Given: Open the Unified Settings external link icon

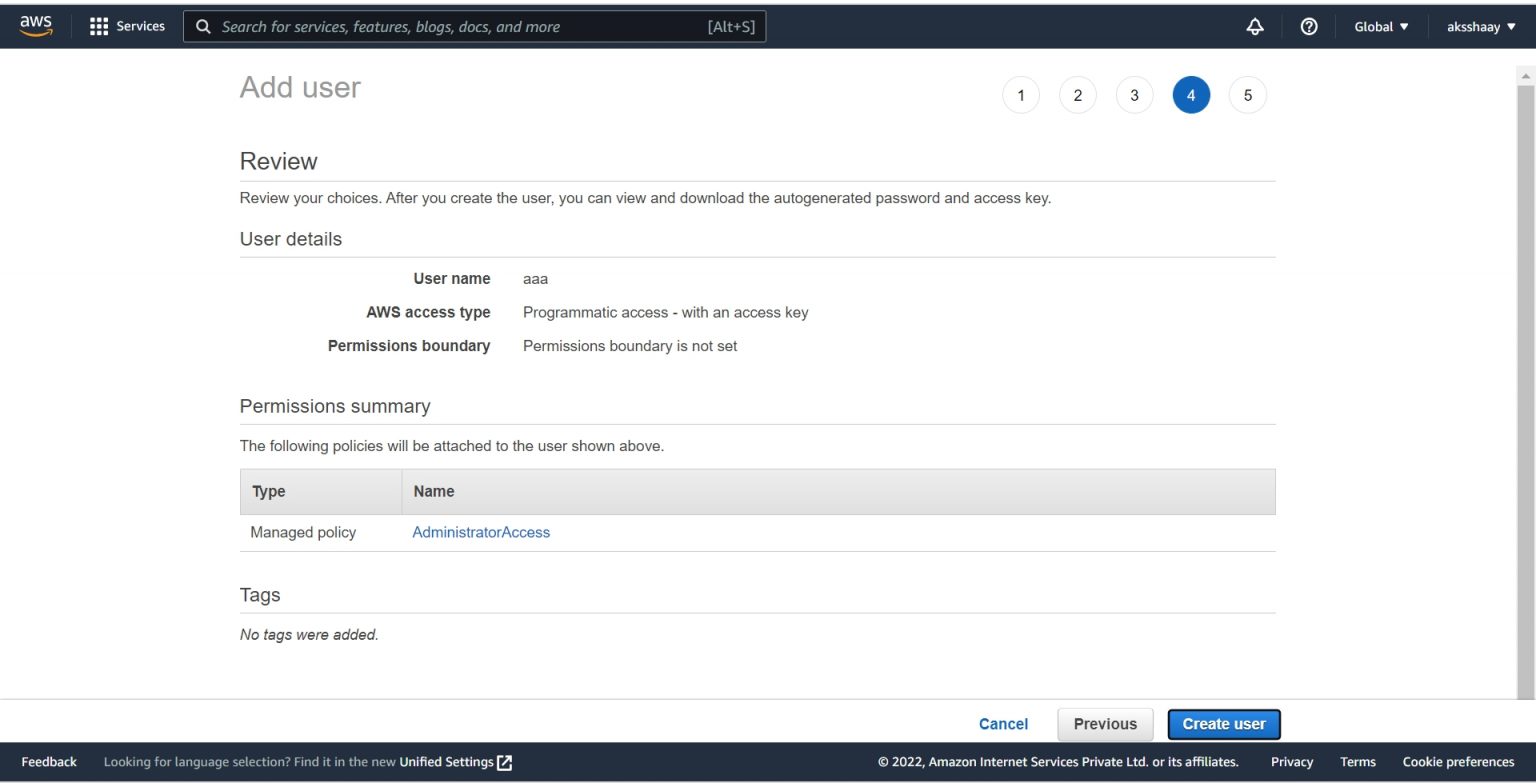Looking at the screenshot, I should tap(504, 761).
